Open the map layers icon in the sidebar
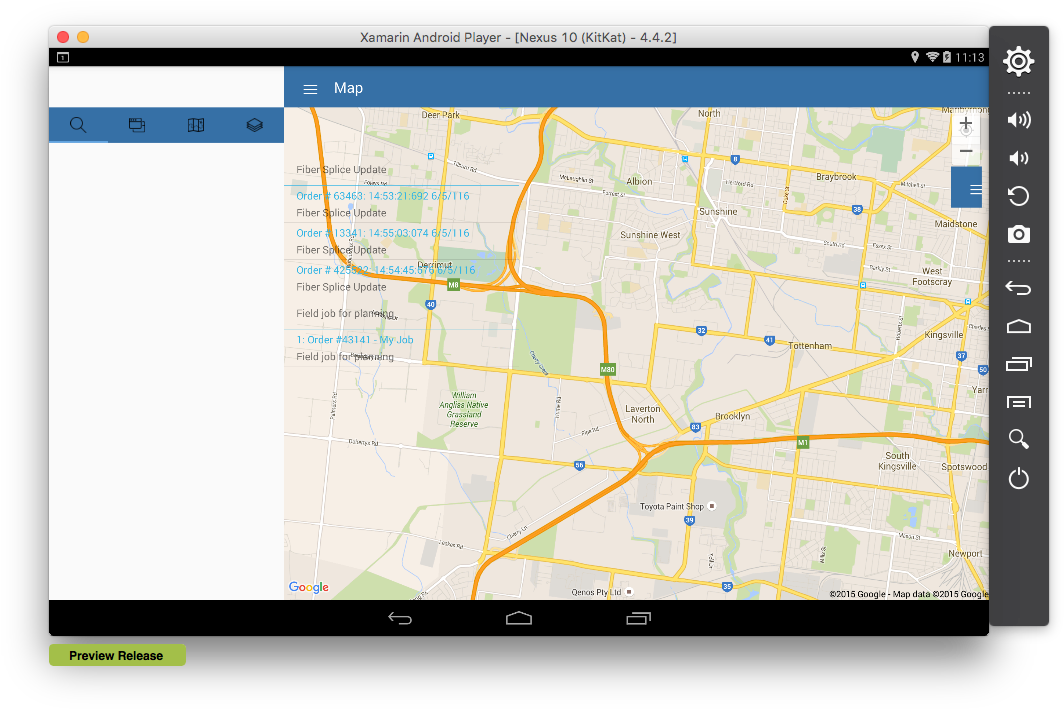 (254, 125)
